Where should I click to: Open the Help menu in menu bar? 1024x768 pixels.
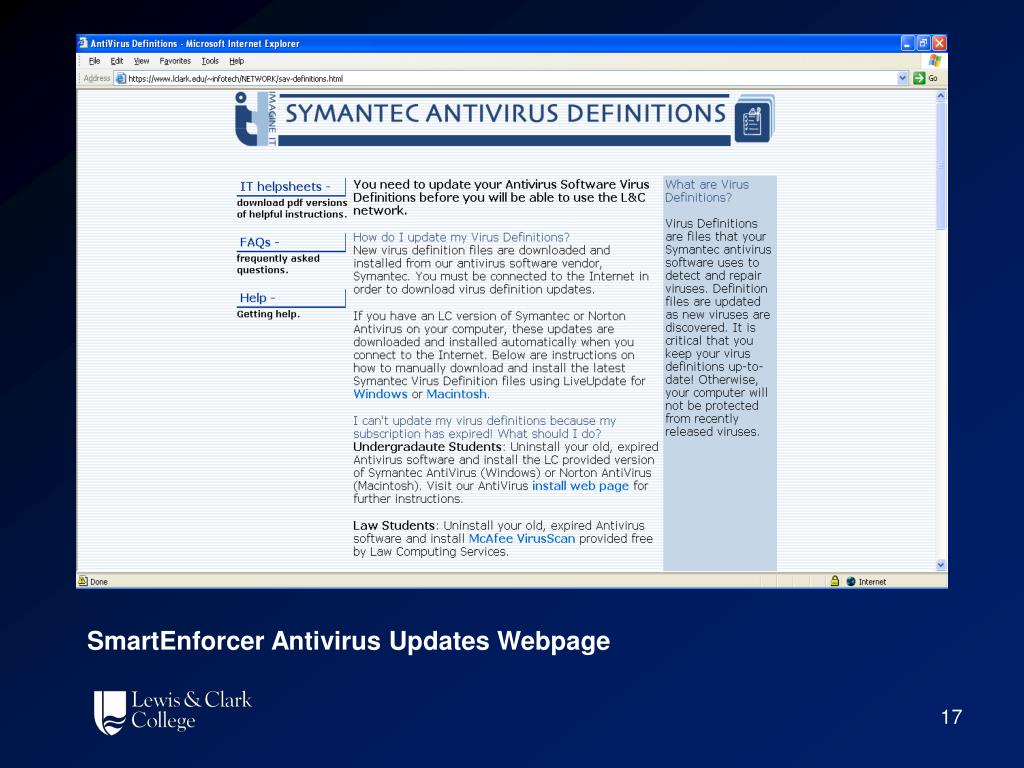coord(236,61)
